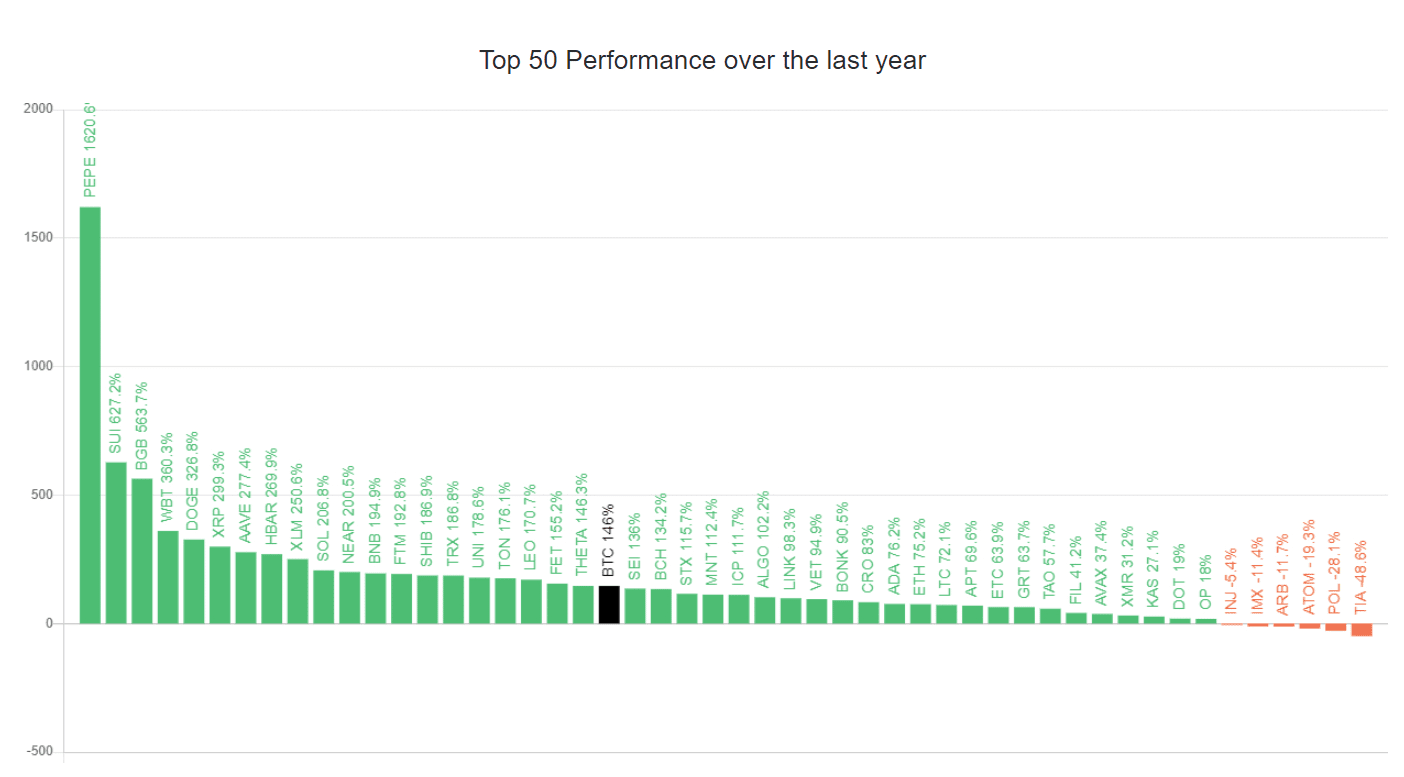This screenshot has height=777, width=1404.
Task: Click the red POL bar
Action: tap(1336, 626)
